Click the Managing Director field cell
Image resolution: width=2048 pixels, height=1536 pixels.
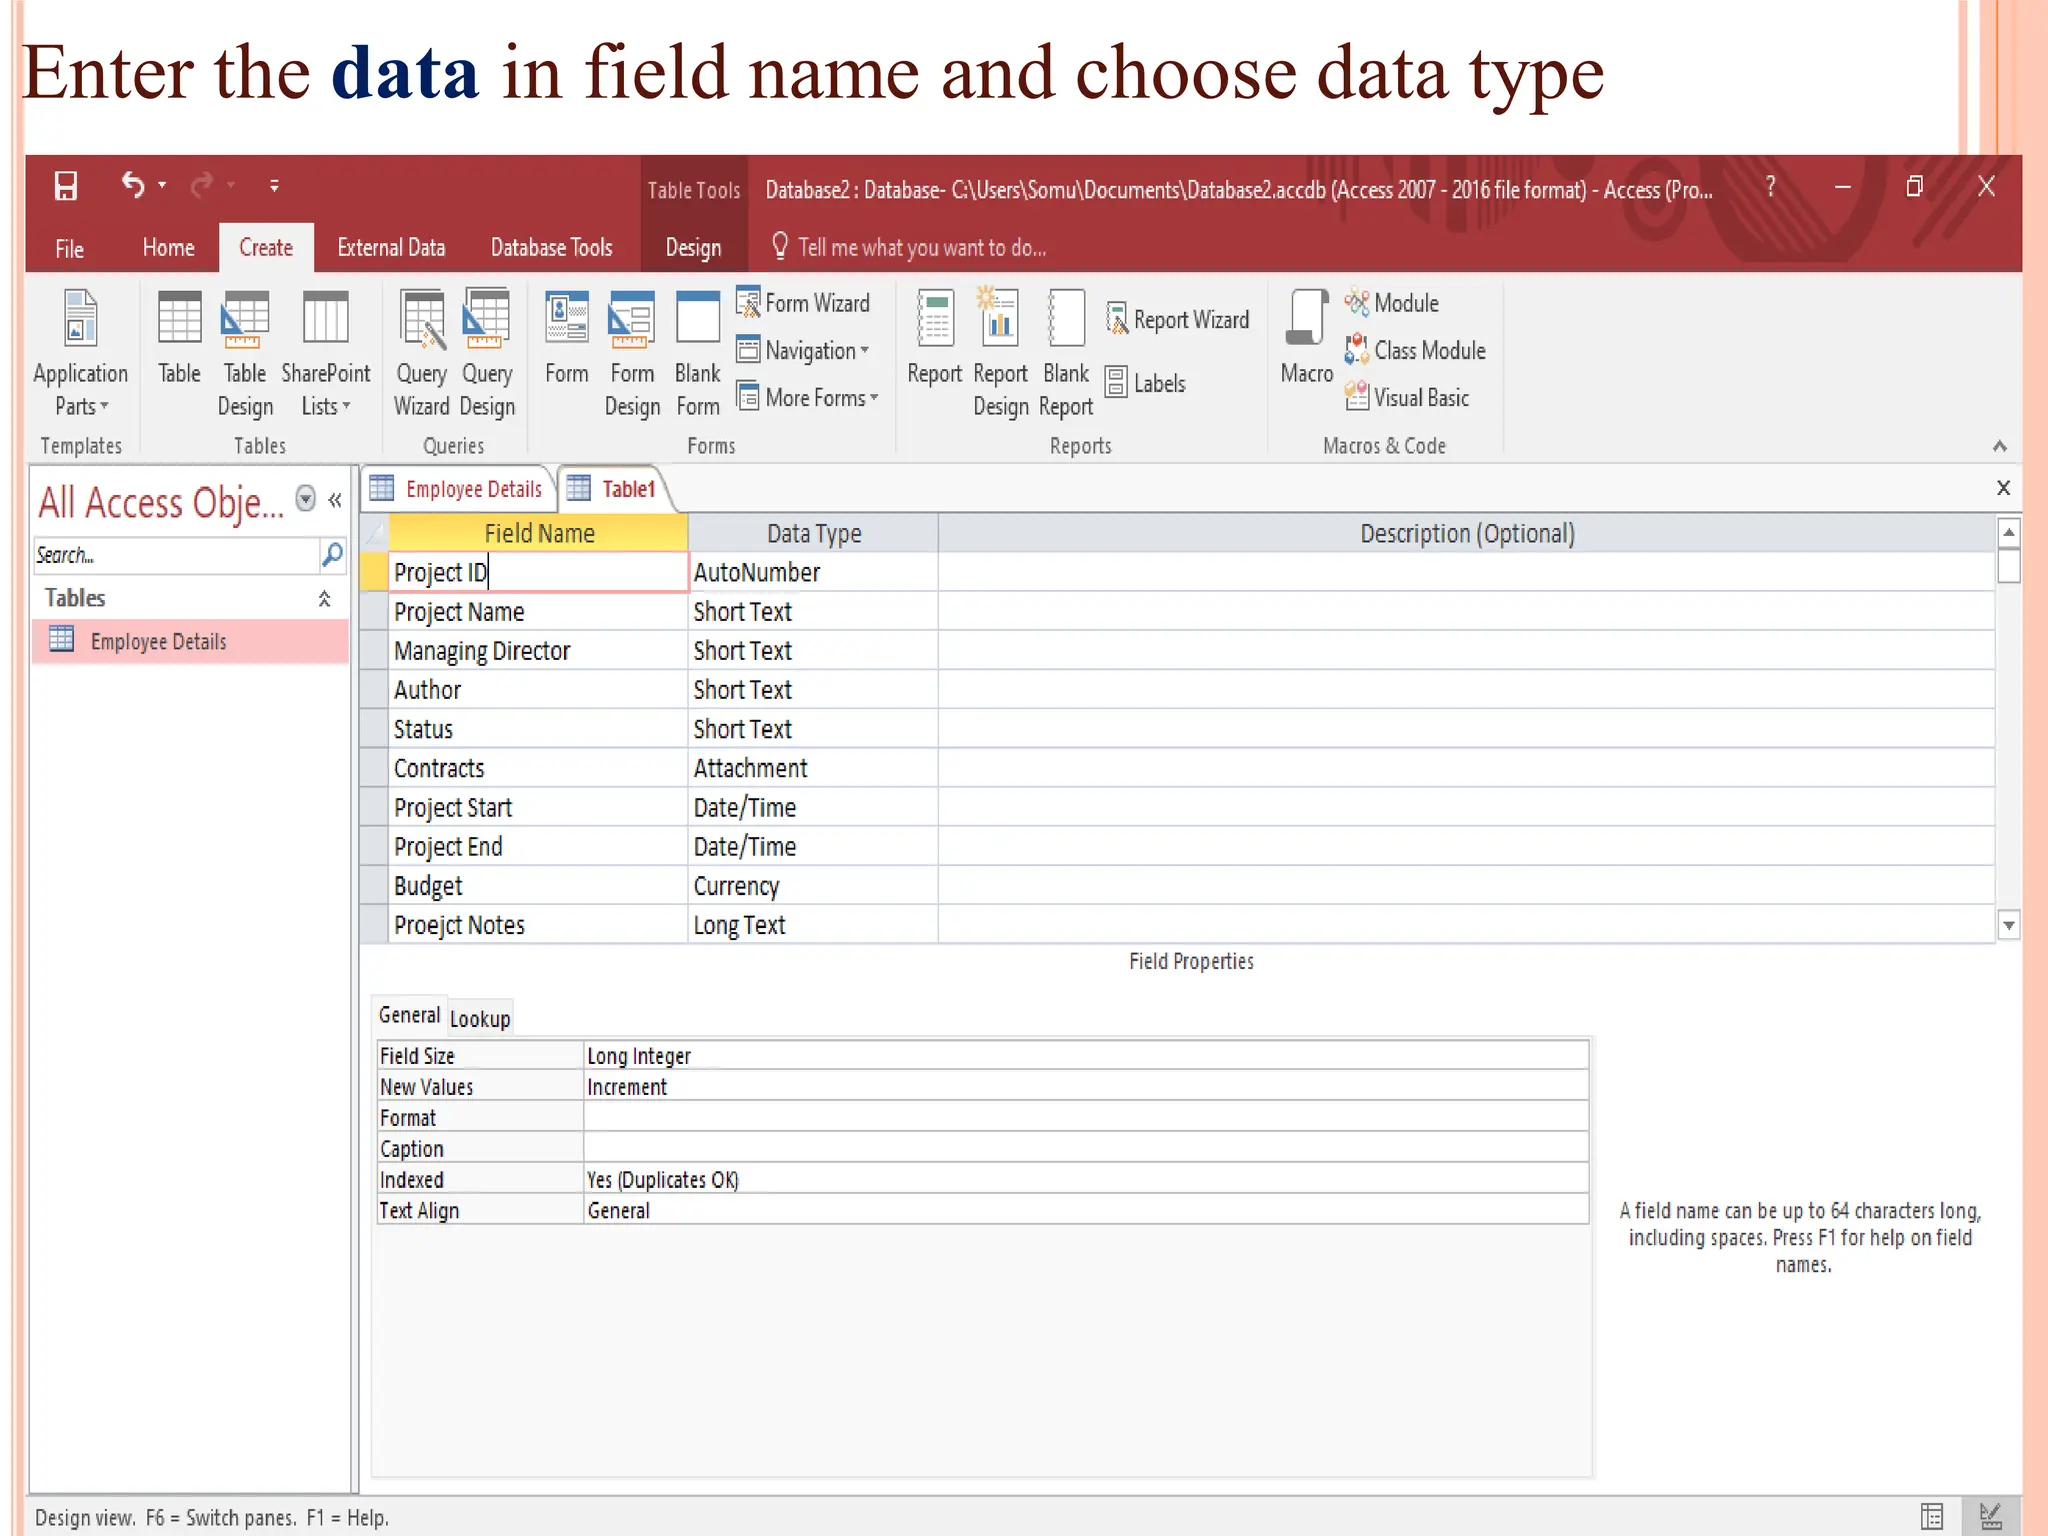[538, 651]
